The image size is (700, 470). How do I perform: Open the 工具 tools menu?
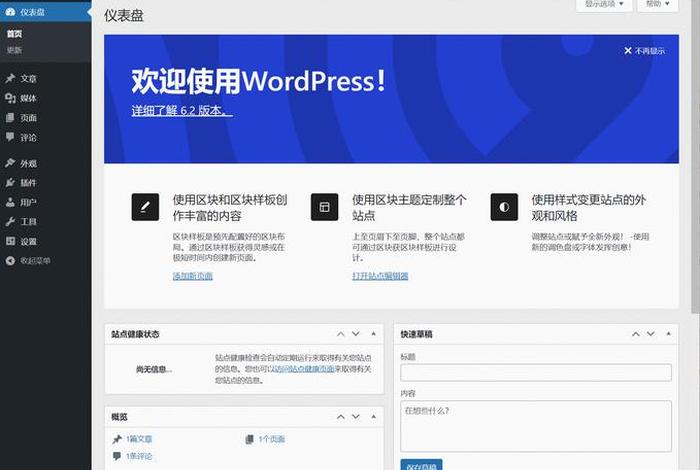coord(46,221)
